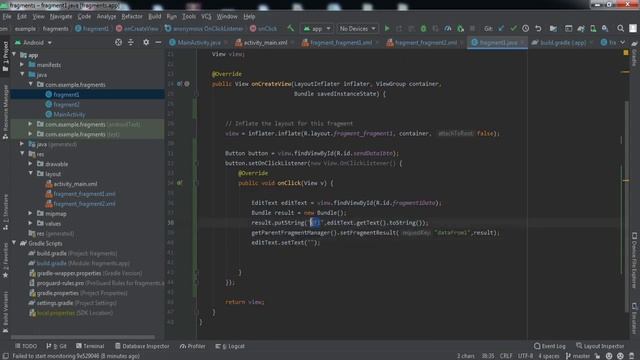
Task: Update project with blue Git arrow
Action: pyautogui.click(x=501, y=29)
